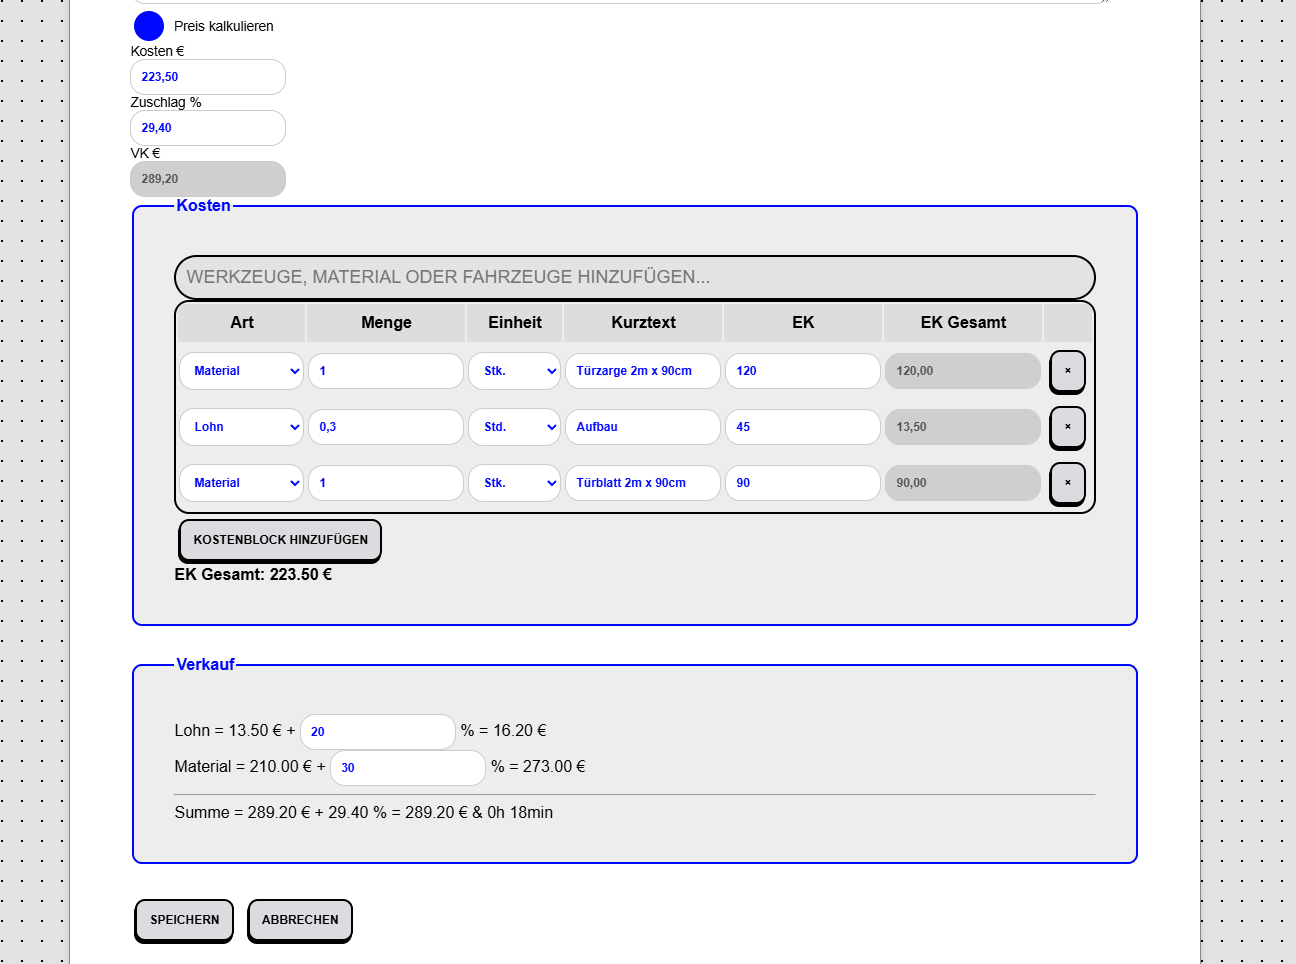1296x964 pixels.
Task: Remove the Türzarge cost row
Action: point(1067,371)
